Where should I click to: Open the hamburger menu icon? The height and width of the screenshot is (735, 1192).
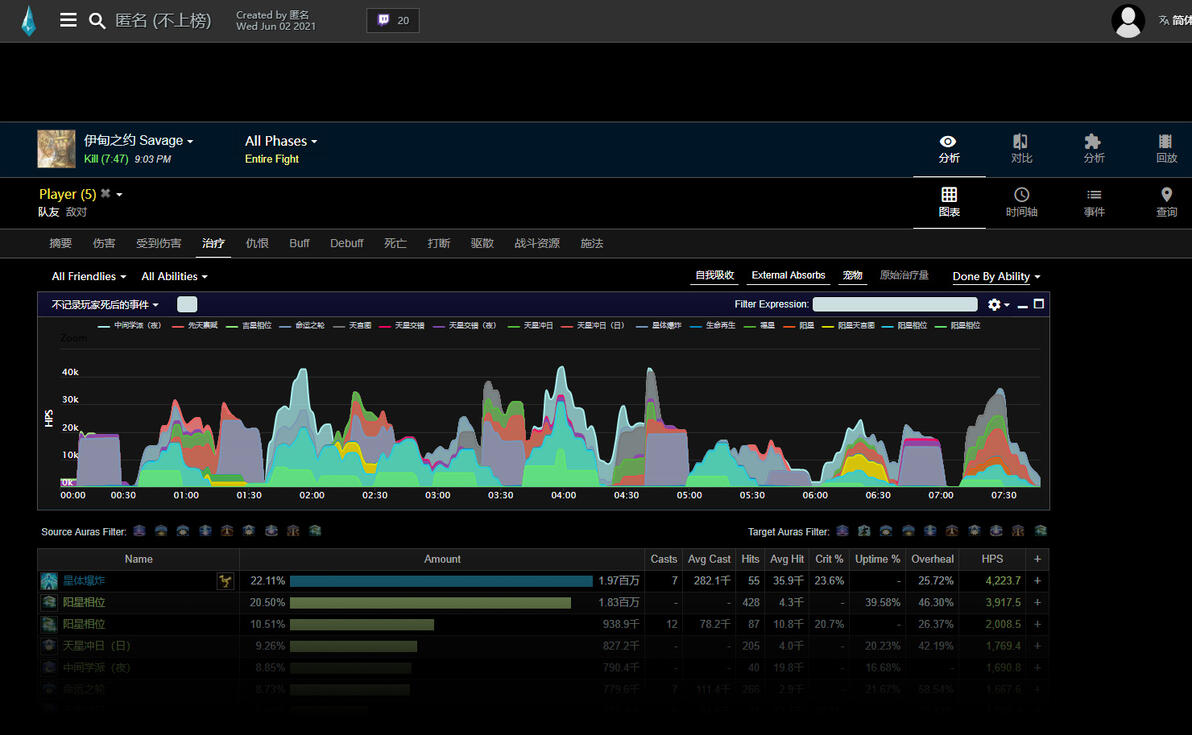coord(68,21)
